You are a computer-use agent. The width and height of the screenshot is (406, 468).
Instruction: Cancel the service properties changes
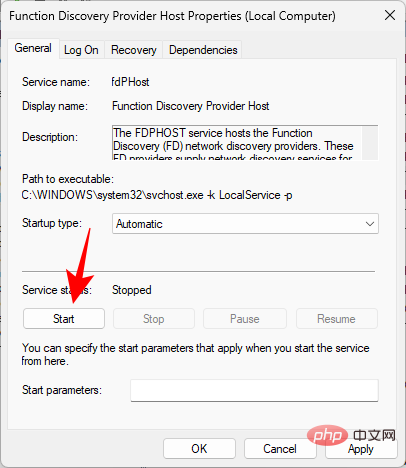pos(280,449)
